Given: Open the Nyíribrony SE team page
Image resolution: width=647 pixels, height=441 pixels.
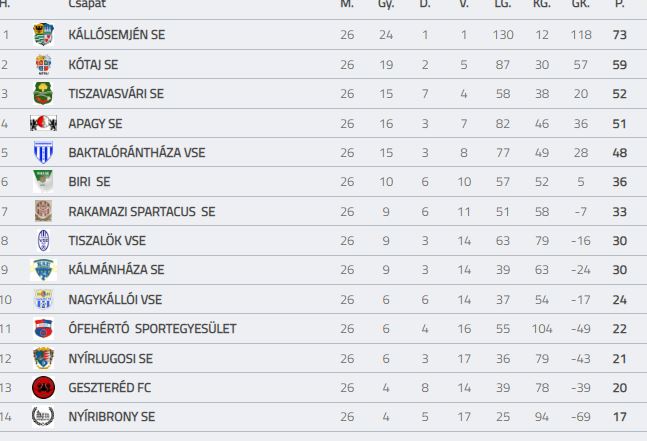Looking at the screenshot, I should pyautogui.click(x=112, y=417).
